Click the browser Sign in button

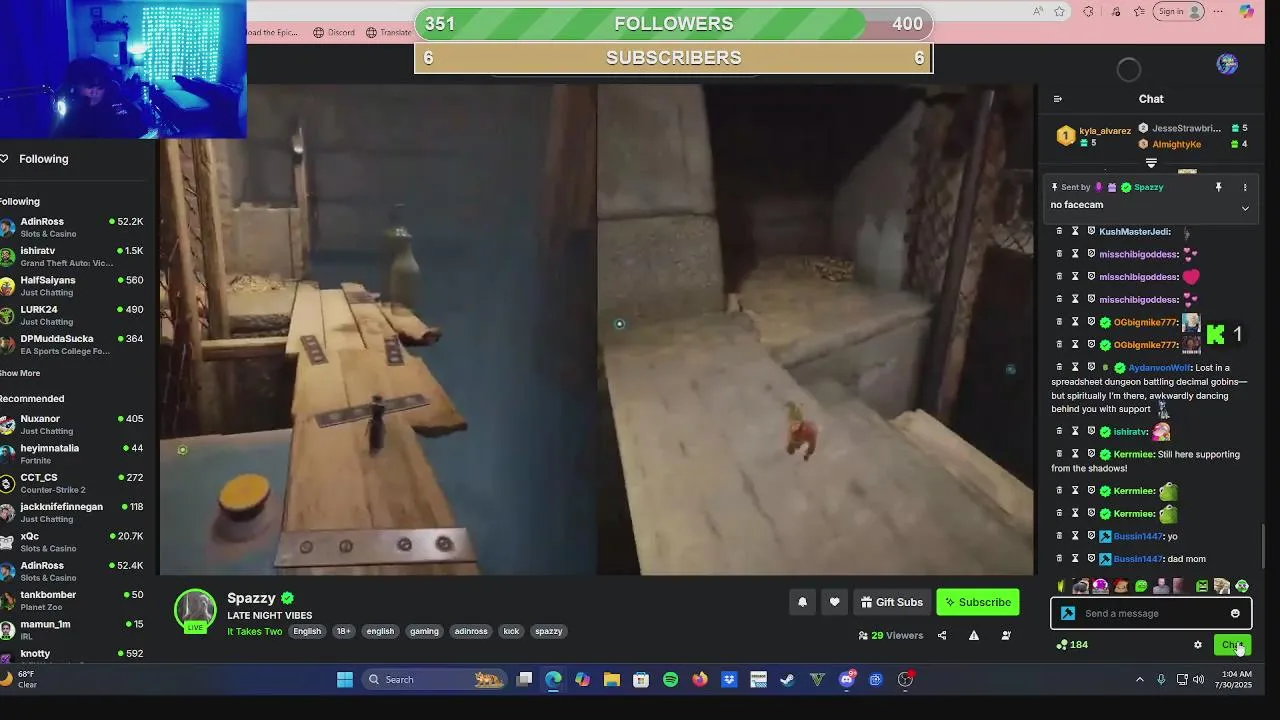[x=1179, y=11]
